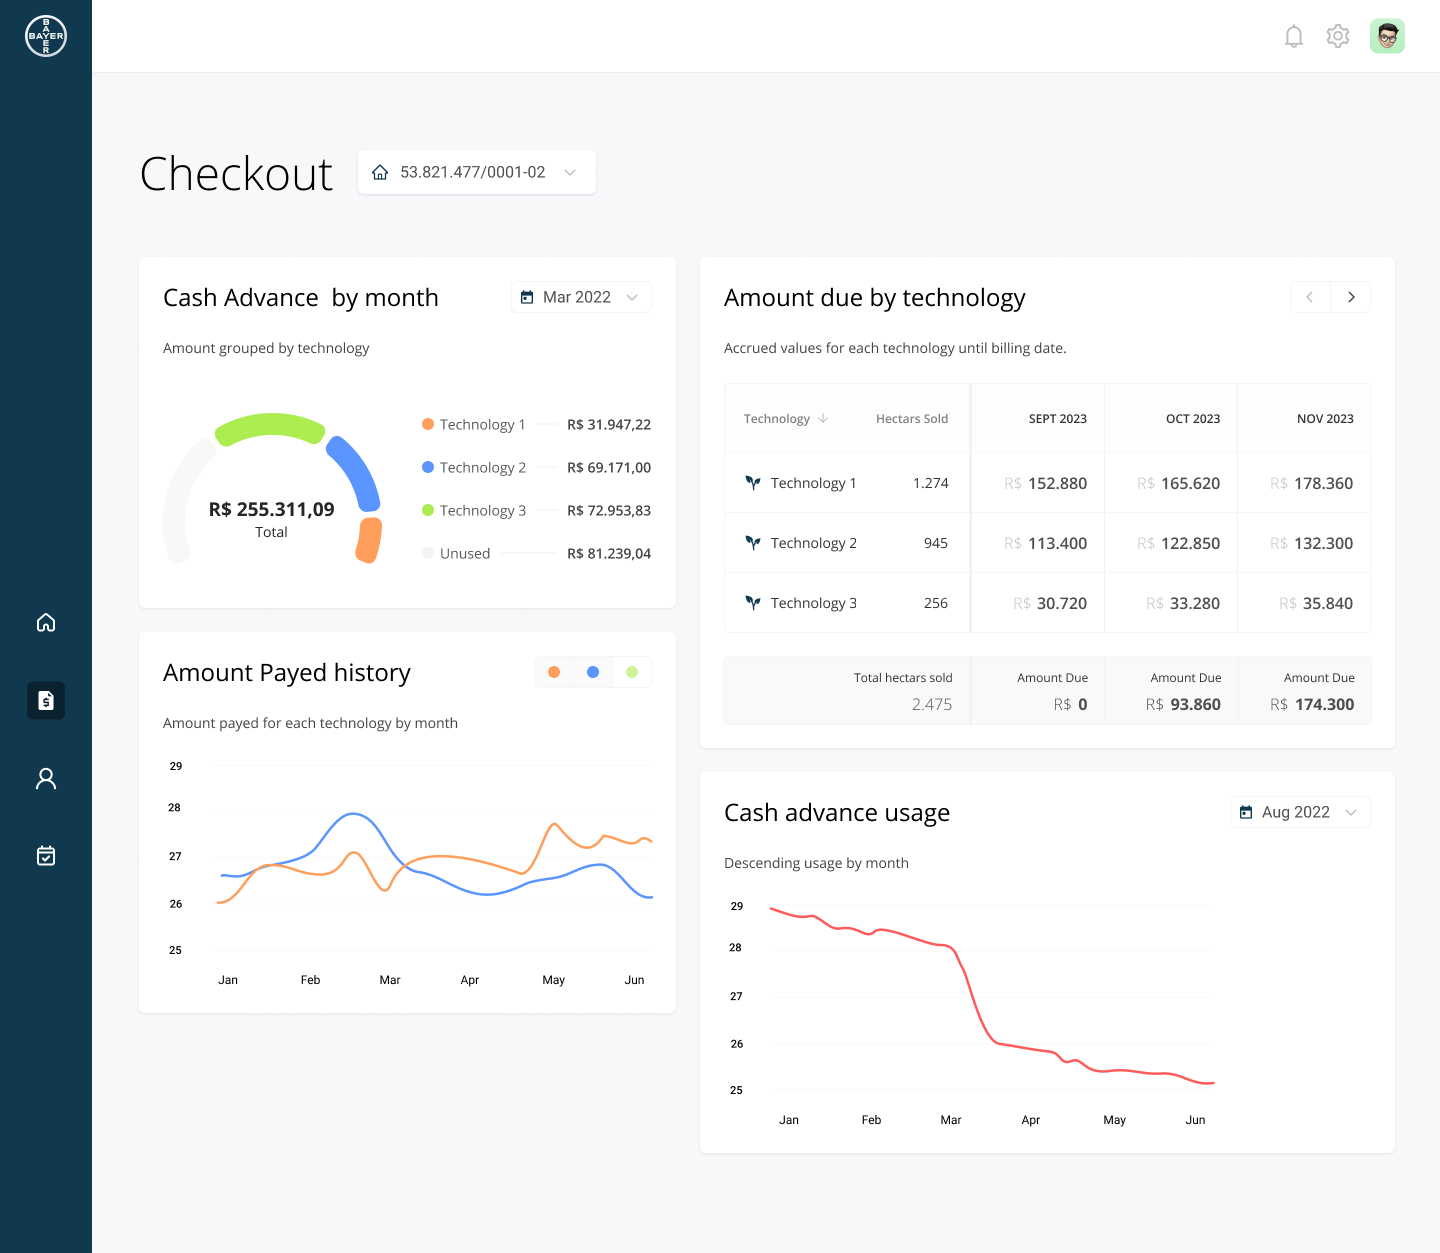Click plant icon for Technology 2 row
1440x1253 pixels.
pyautogui.click(x=753, y=543)
